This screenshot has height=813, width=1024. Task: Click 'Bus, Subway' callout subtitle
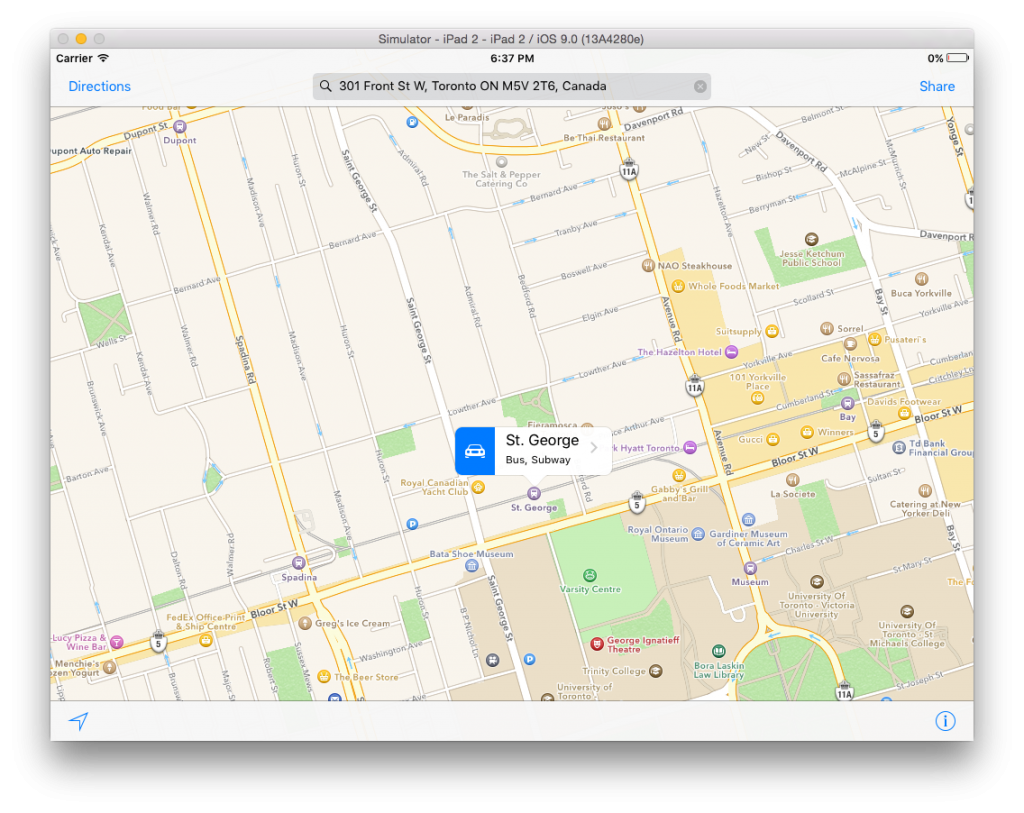537,460
